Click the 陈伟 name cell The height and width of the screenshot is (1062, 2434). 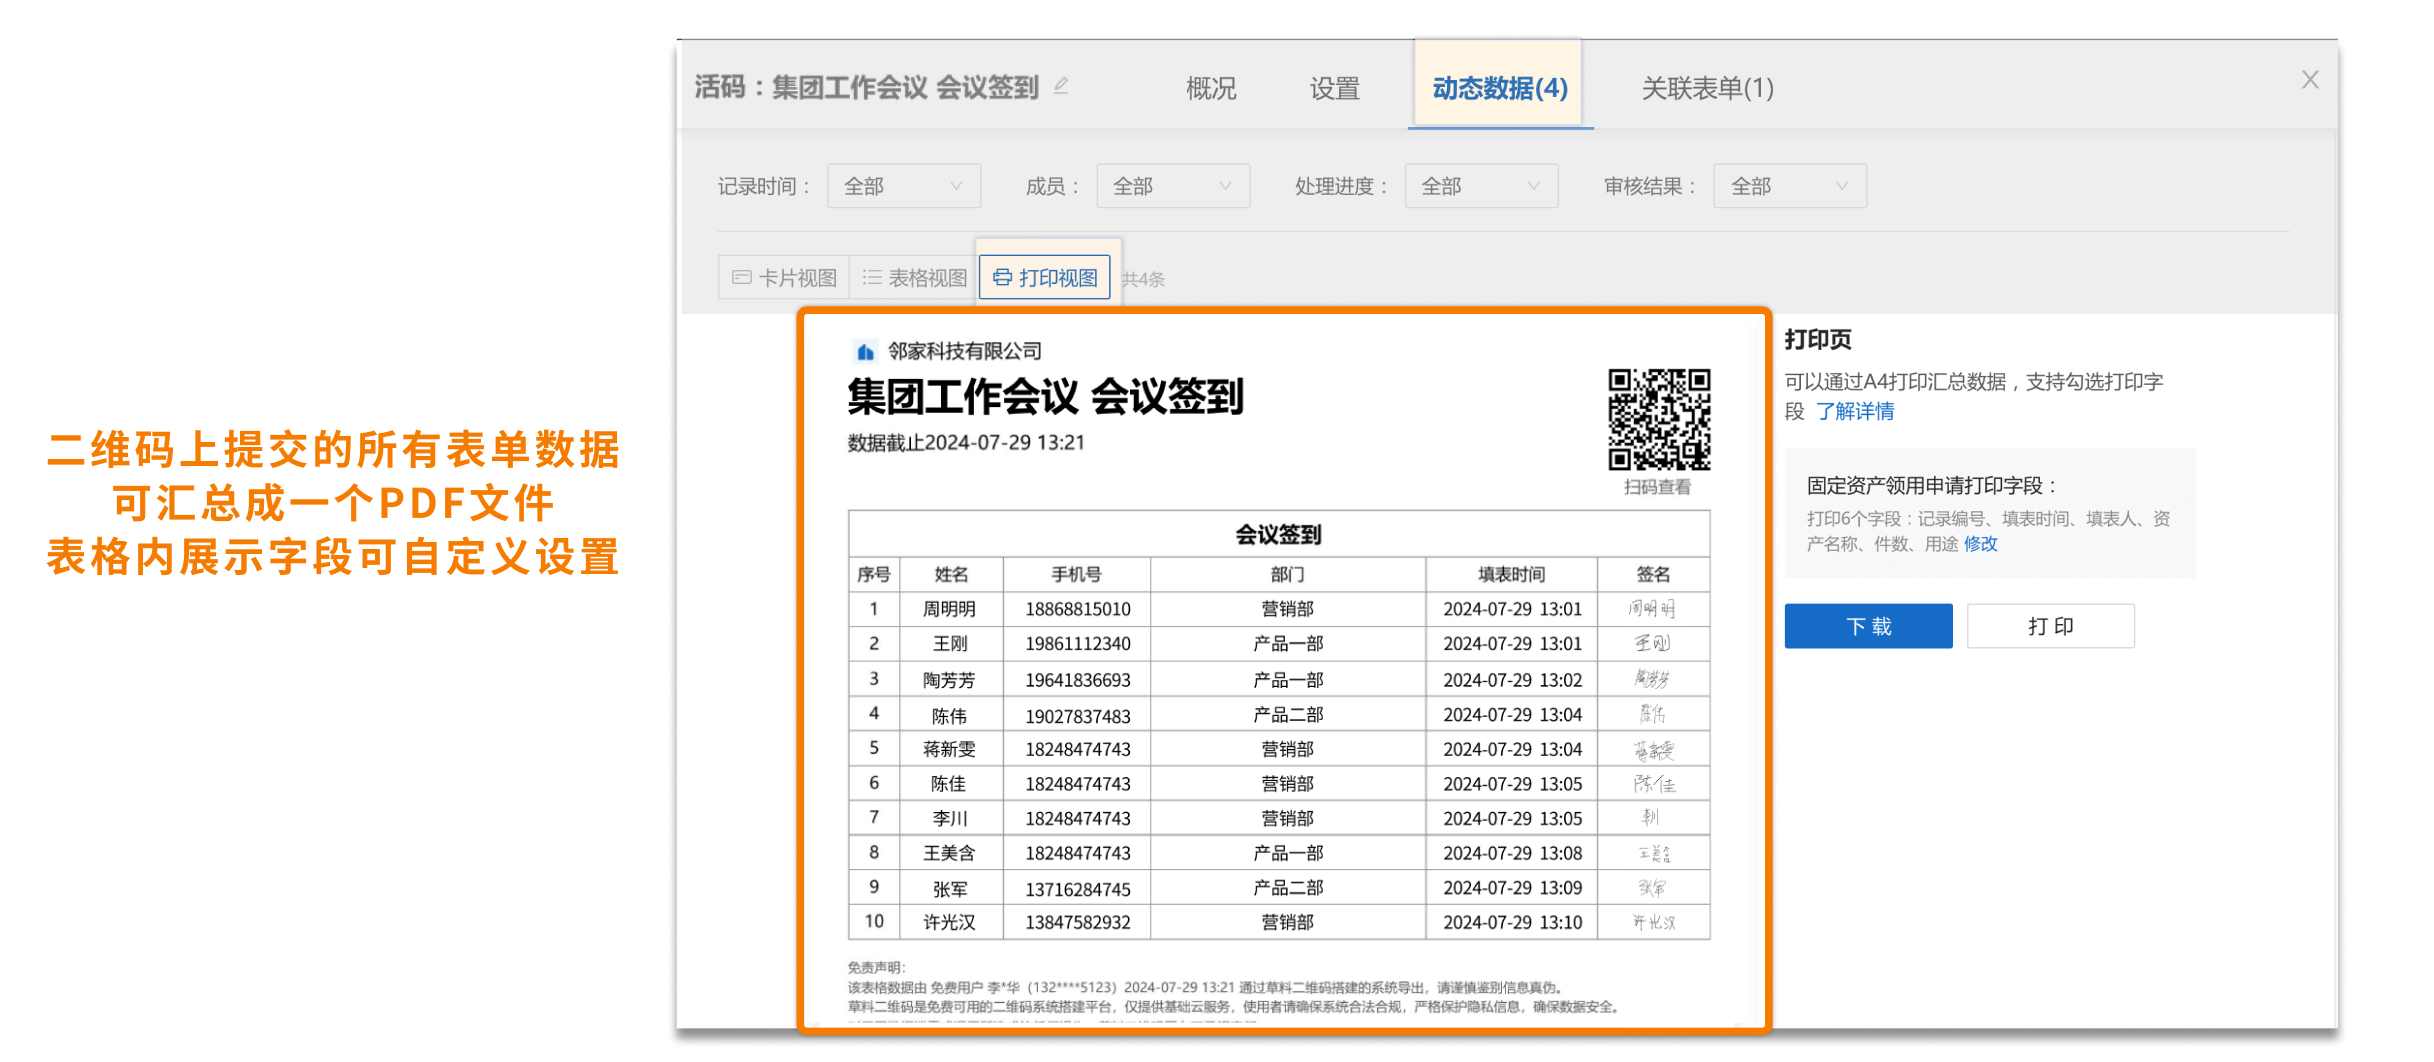(950, 716)
